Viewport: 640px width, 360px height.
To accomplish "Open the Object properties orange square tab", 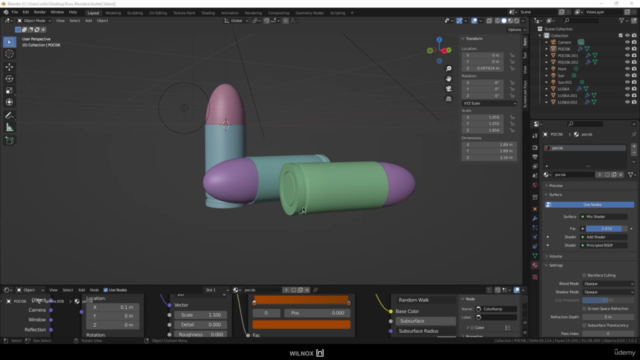I will [535, 209].
